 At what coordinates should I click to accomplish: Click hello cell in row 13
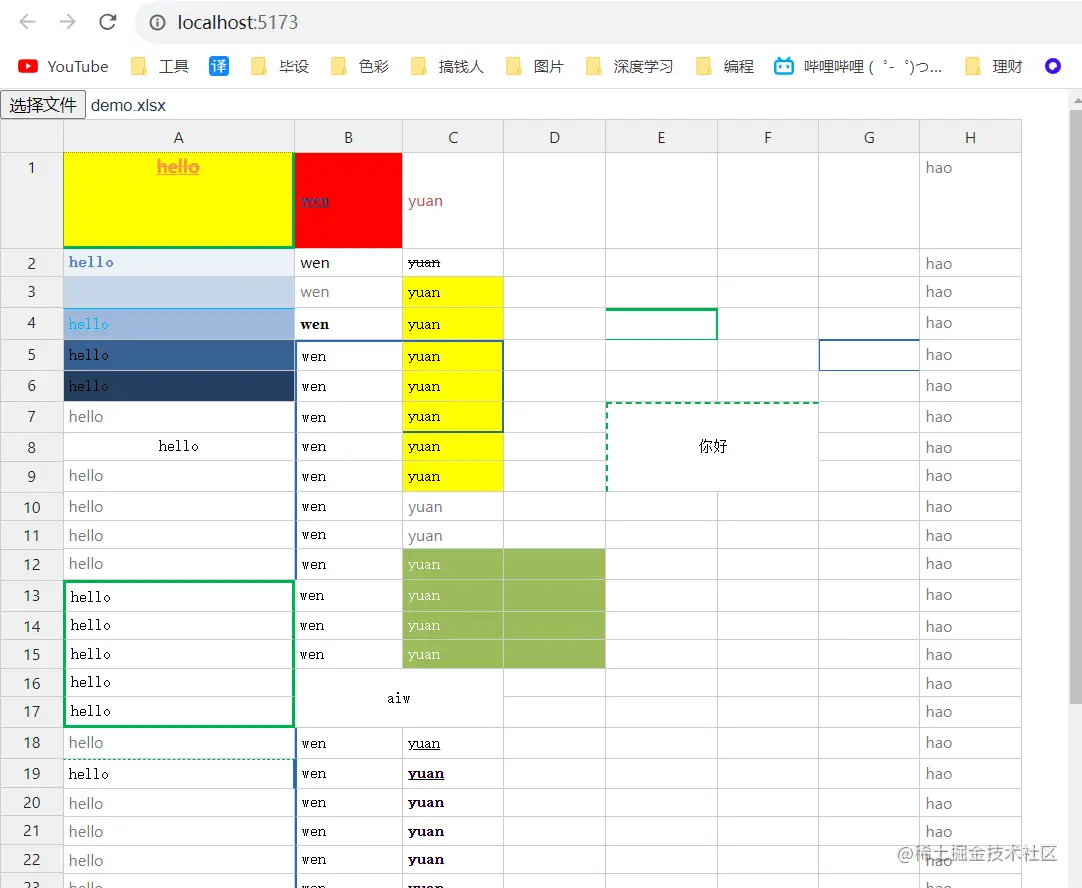click(179, 596)
